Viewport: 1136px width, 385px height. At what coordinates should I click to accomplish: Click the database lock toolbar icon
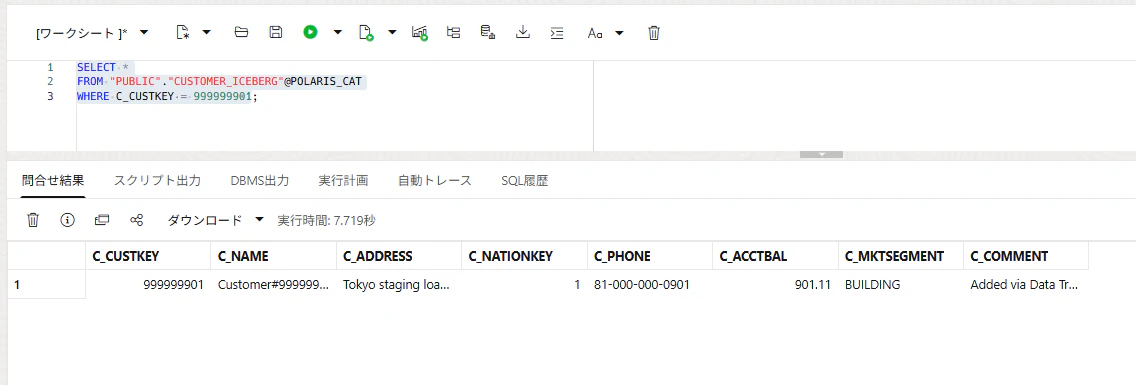pos(488,32)
